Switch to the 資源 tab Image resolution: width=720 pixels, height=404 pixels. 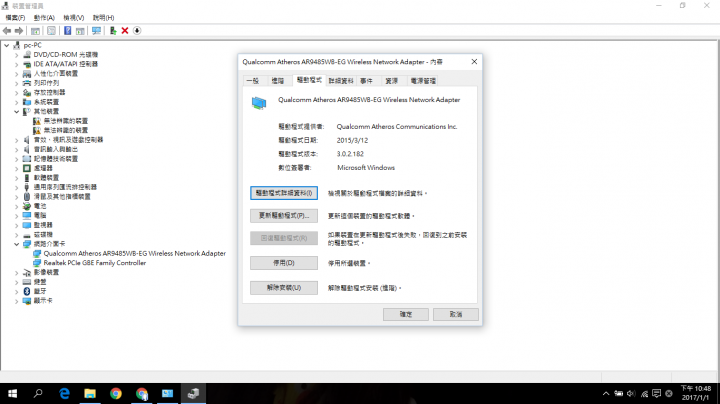[391, 81]
